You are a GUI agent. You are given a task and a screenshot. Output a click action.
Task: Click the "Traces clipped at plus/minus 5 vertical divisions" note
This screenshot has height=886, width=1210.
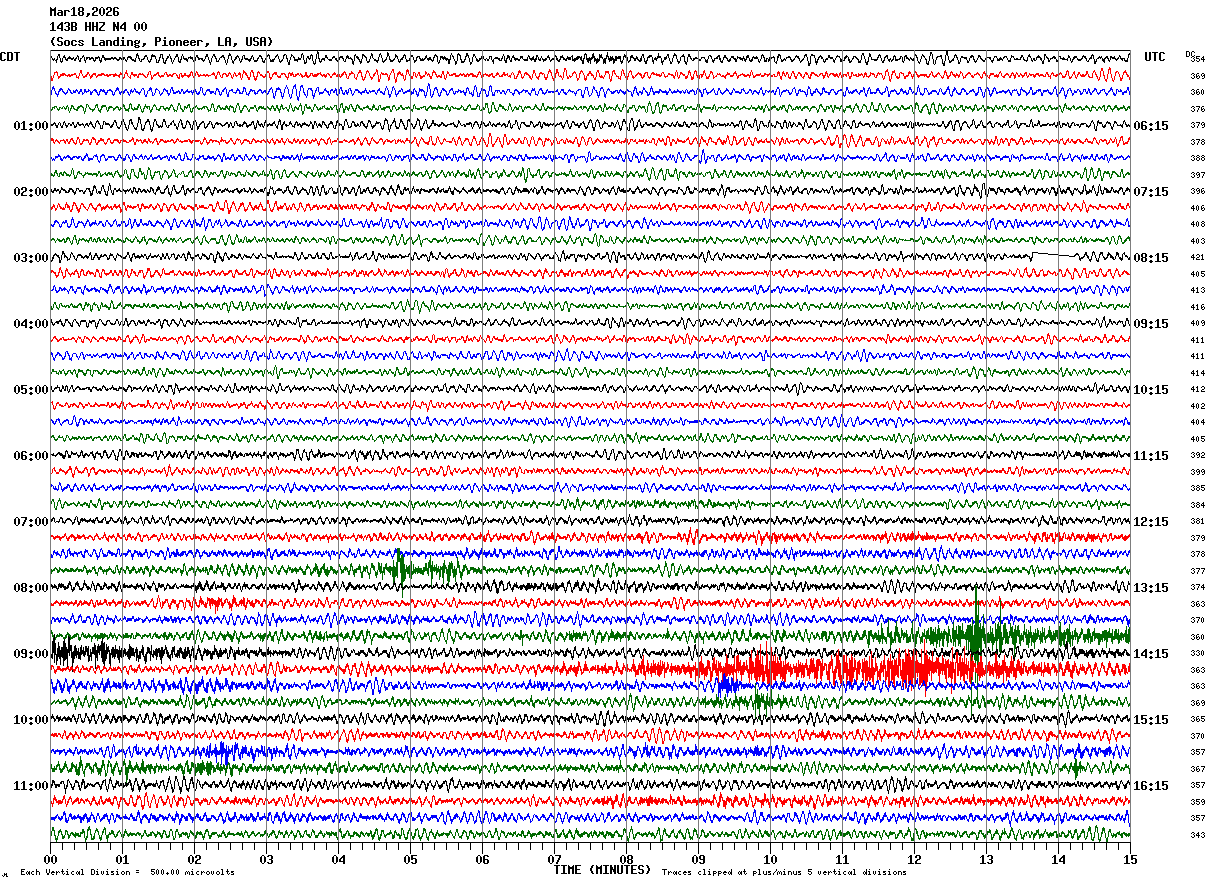coord(784,873)
